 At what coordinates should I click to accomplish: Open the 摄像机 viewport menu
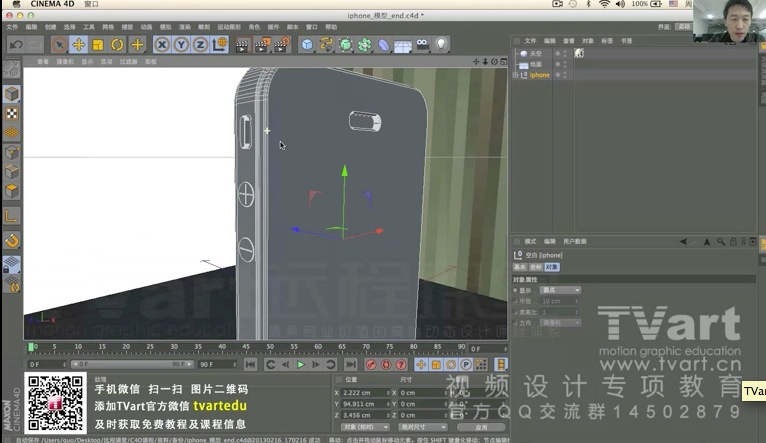[65, 62]
